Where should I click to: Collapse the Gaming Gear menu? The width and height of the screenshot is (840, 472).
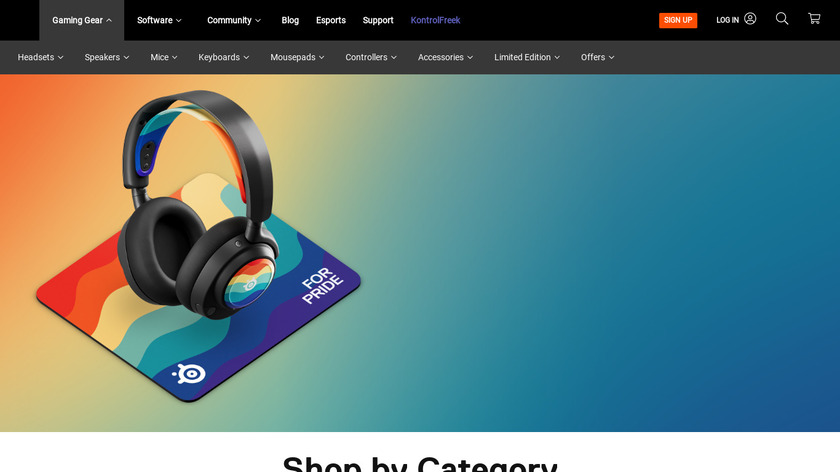(81, 20)
